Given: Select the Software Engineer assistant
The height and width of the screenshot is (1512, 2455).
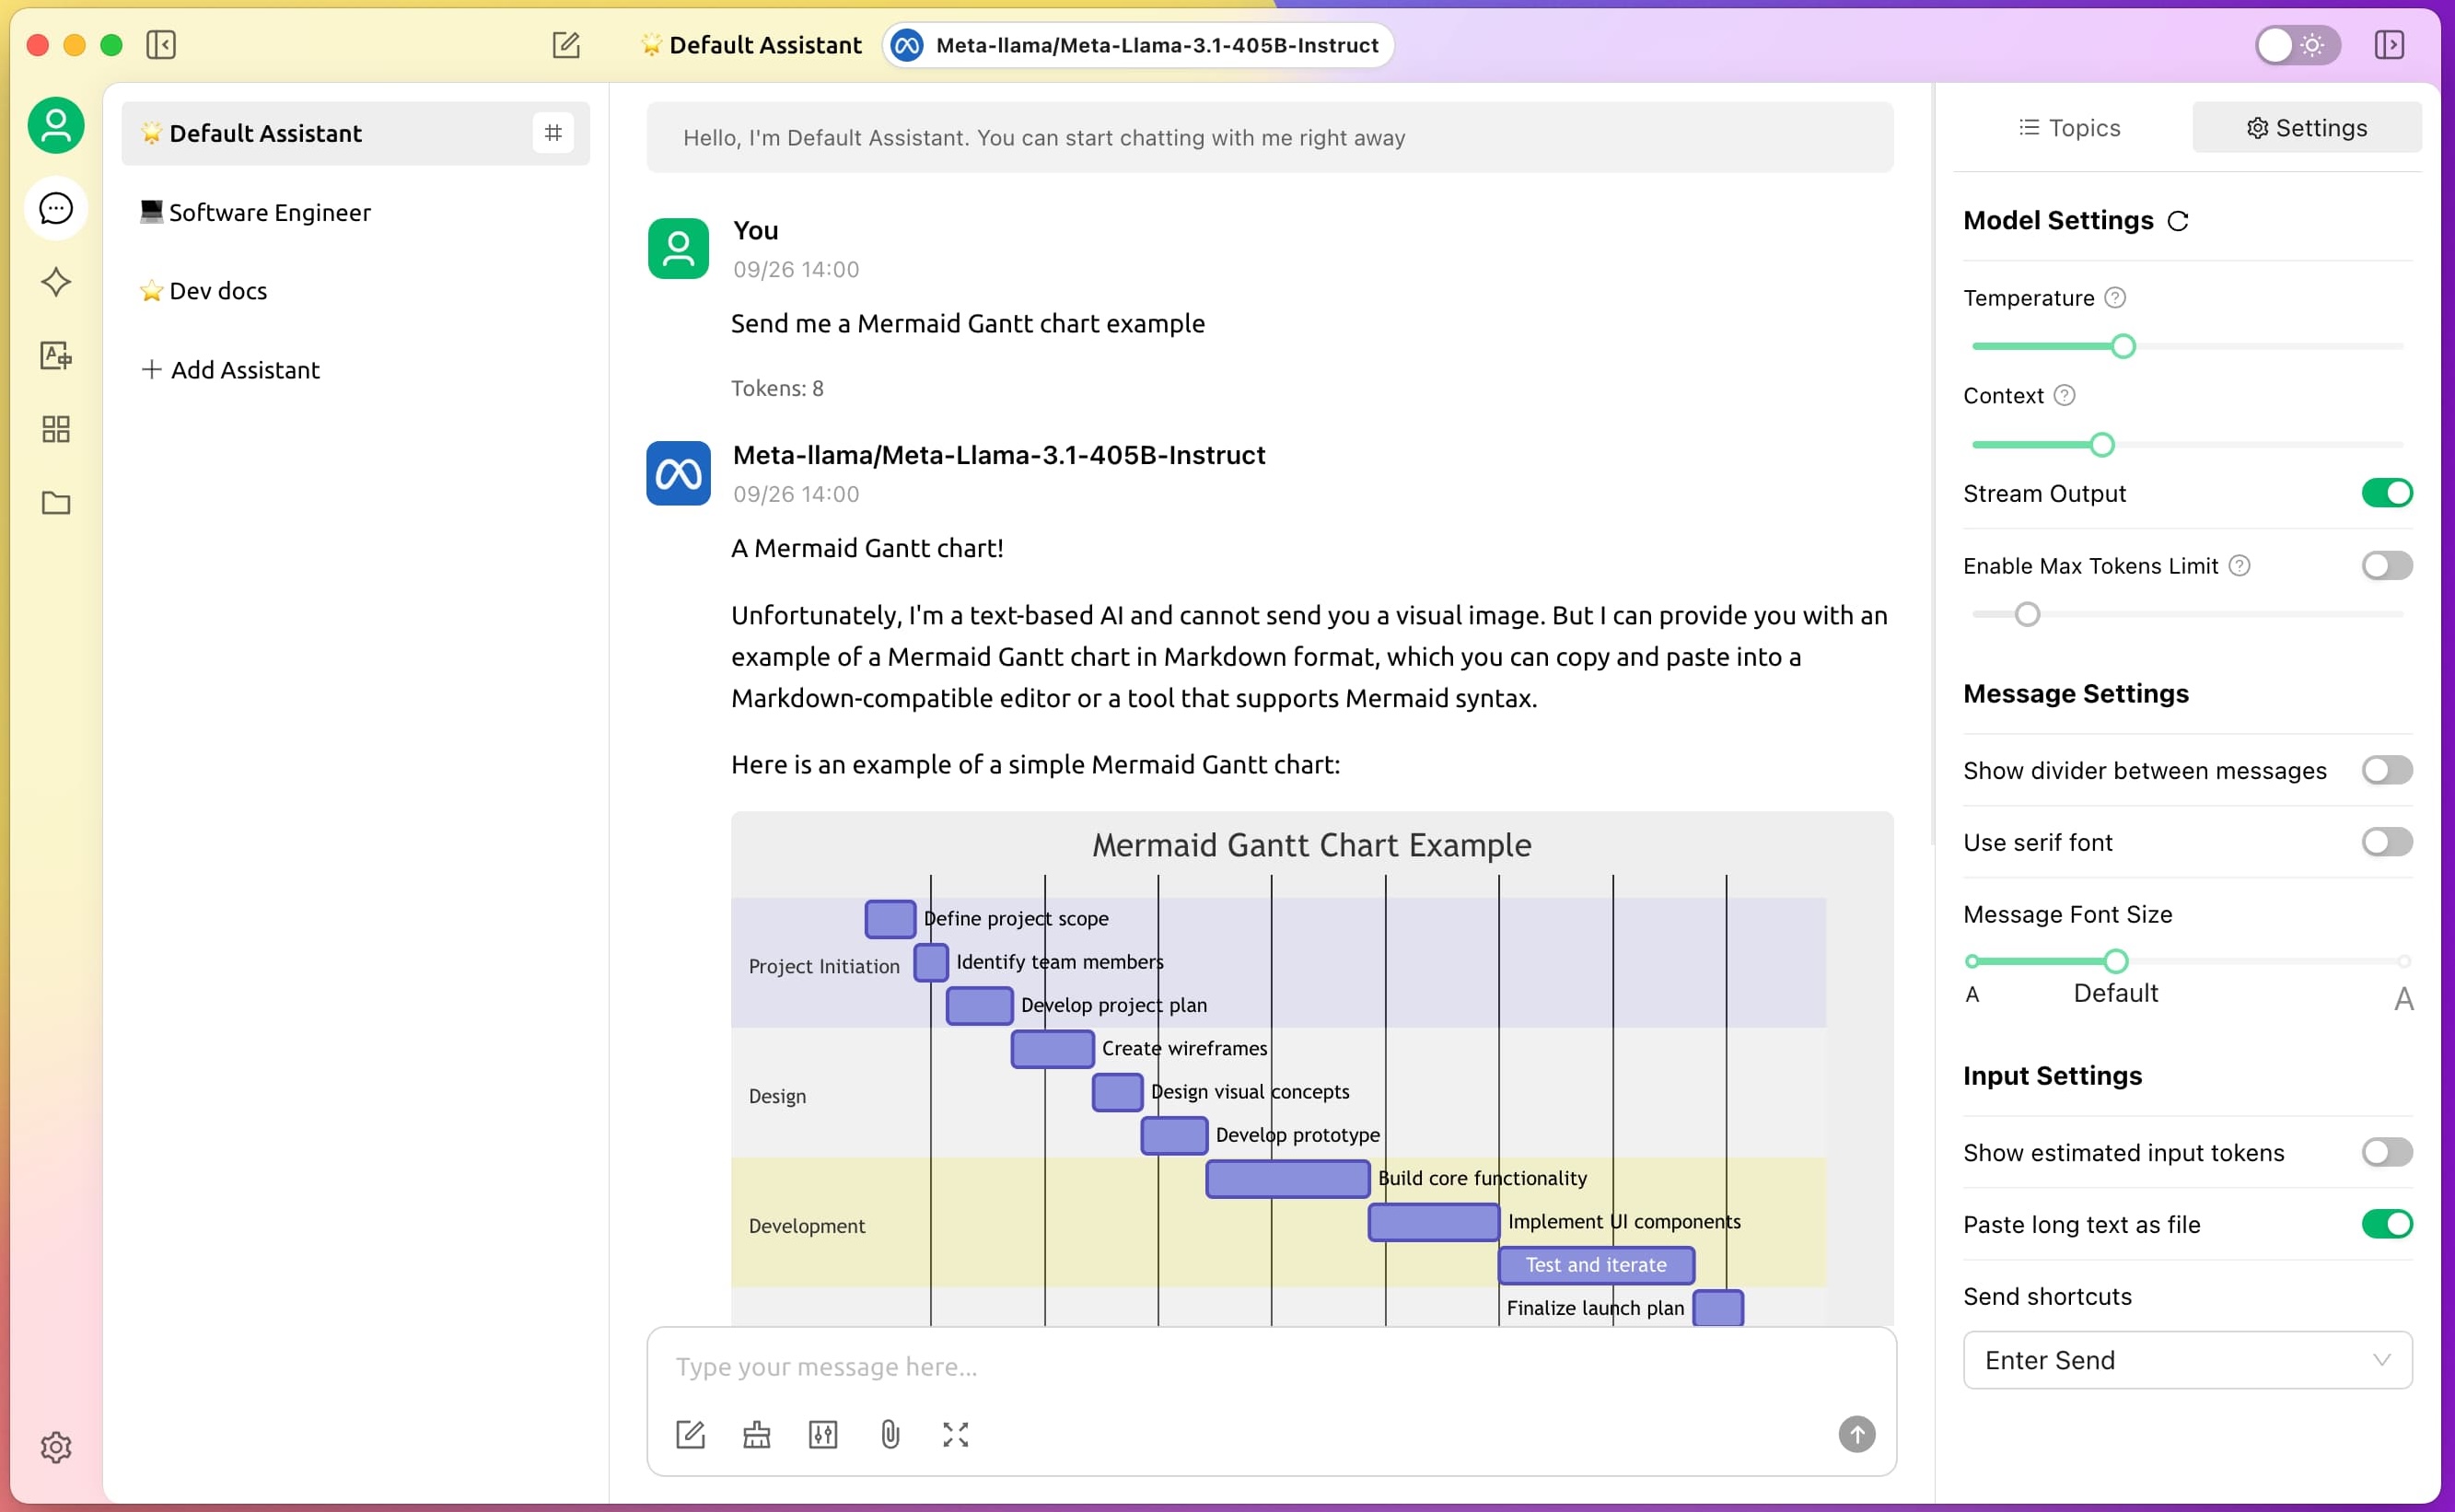Looking at the screenshot, I should point(269,212).
